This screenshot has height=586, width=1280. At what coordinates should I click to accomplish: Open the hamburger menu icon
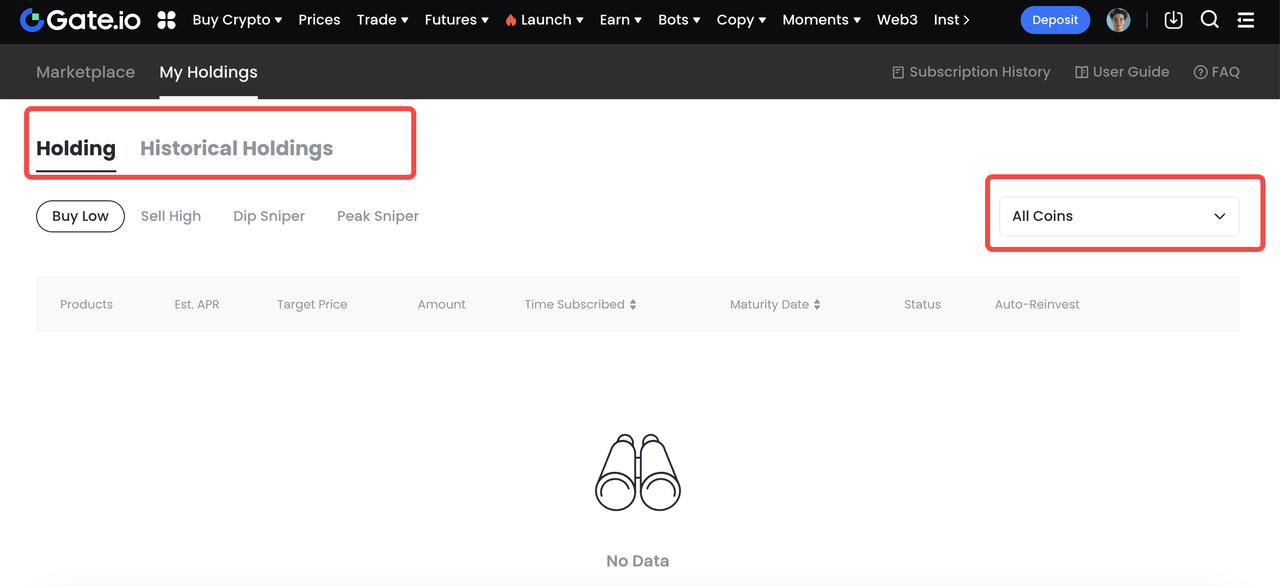(1245, 20)
